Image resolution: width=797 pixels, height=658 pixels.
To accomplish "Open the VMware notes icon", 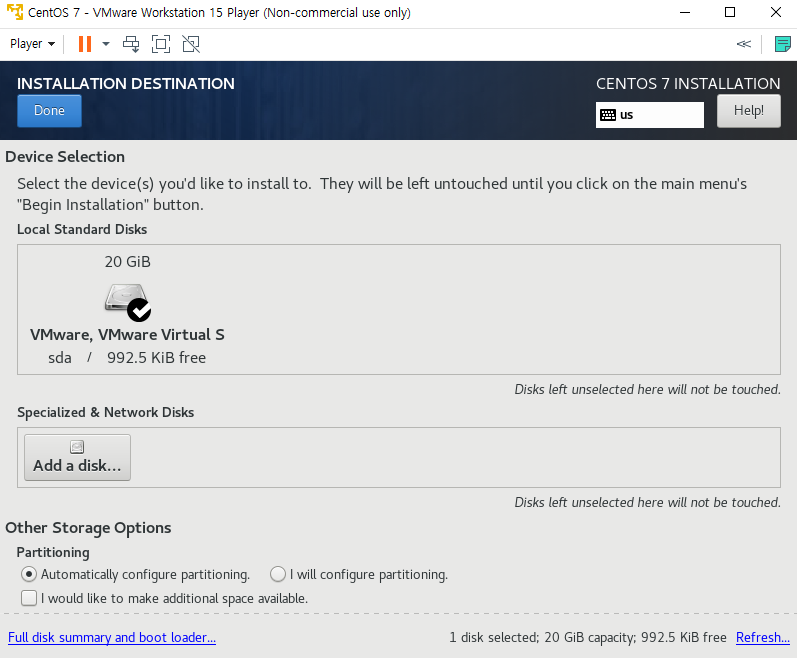I will click(x=783, y=44).
